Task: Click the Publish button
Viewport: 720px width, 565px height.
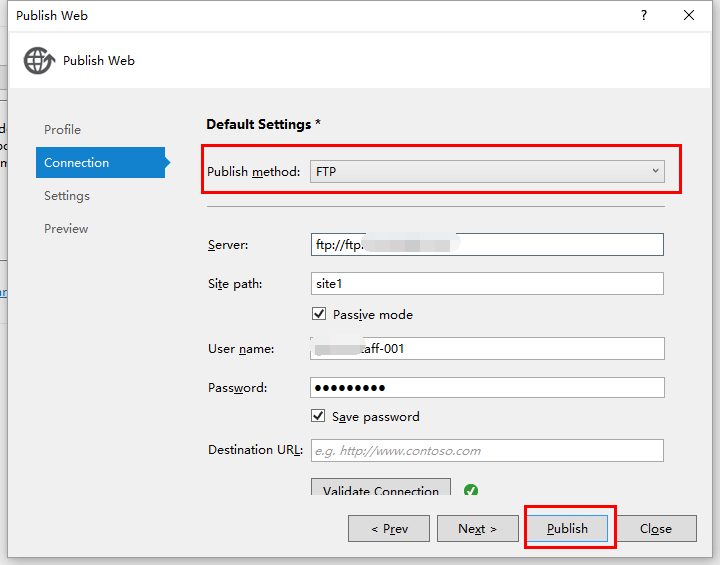Action: (x=568, y=529)
